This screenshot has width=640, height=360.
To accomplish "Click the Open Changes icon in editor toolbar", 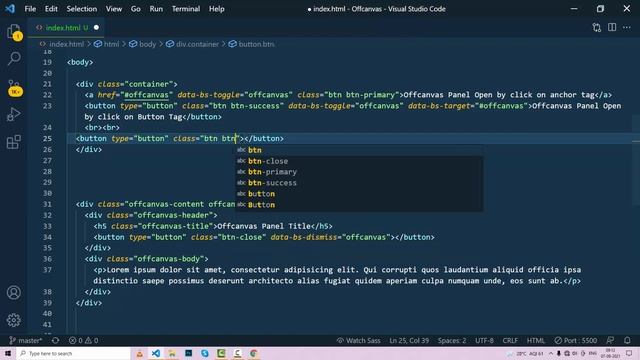I will 596,28.
